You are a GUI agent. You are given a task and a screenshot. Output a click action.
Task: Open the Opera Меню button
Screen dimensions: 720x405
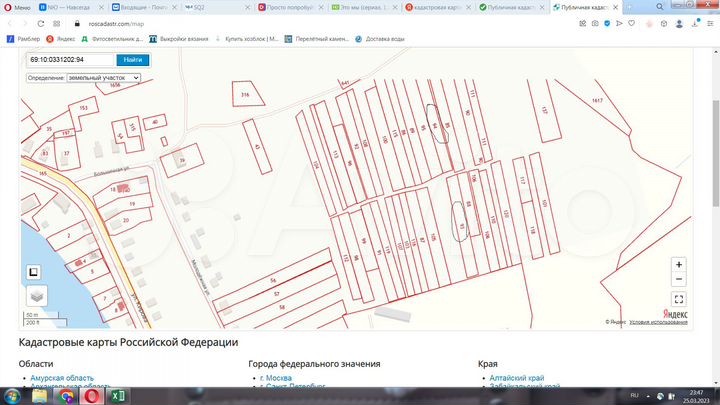pos(17,7)
